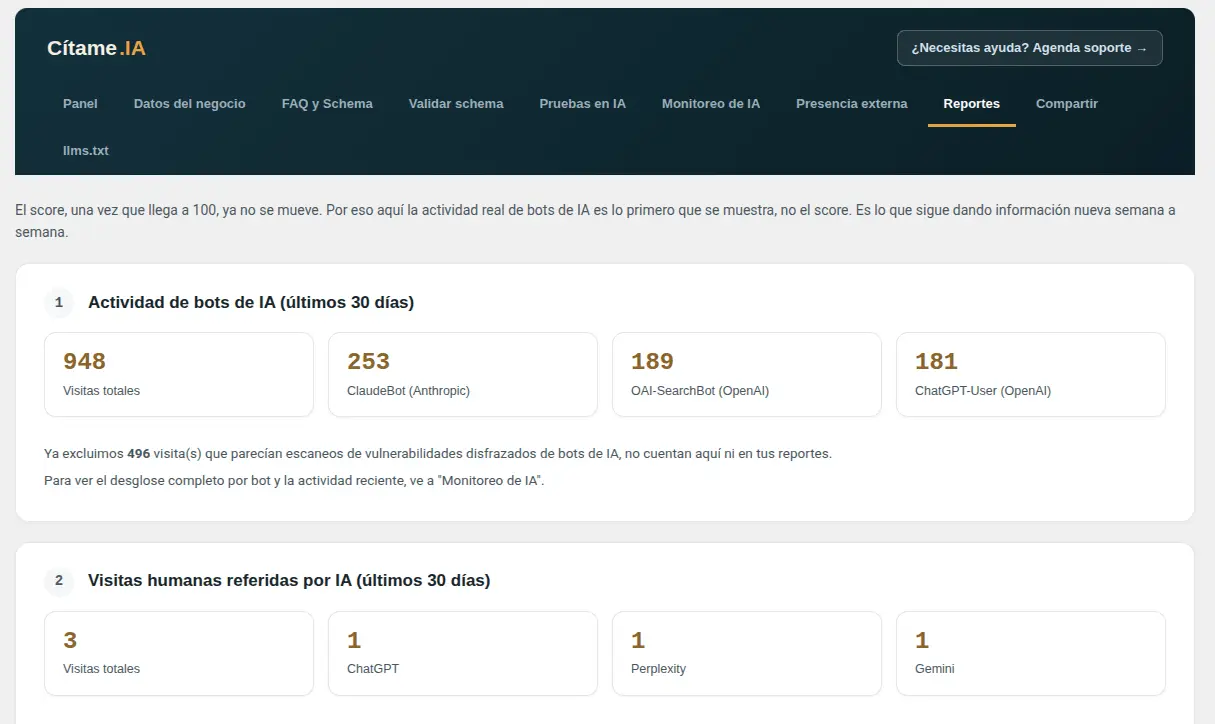Image resolution: width=1215 pixels, height=724 pixels.
Task: Click the 496 excluded visits number
Action: pos(139,454)
